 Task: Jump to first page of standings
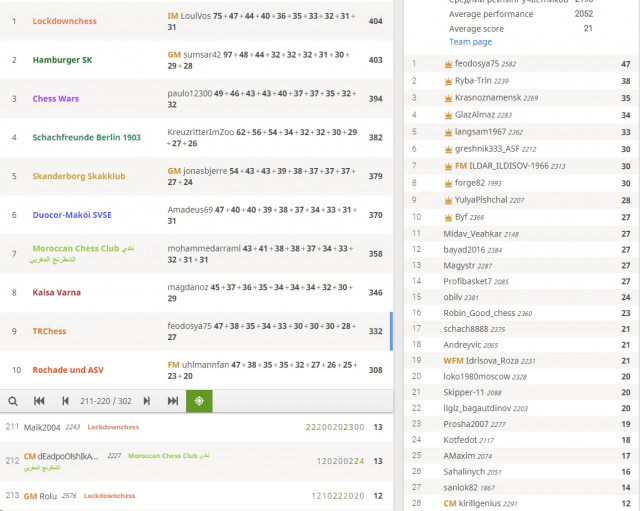coord(39,401)
